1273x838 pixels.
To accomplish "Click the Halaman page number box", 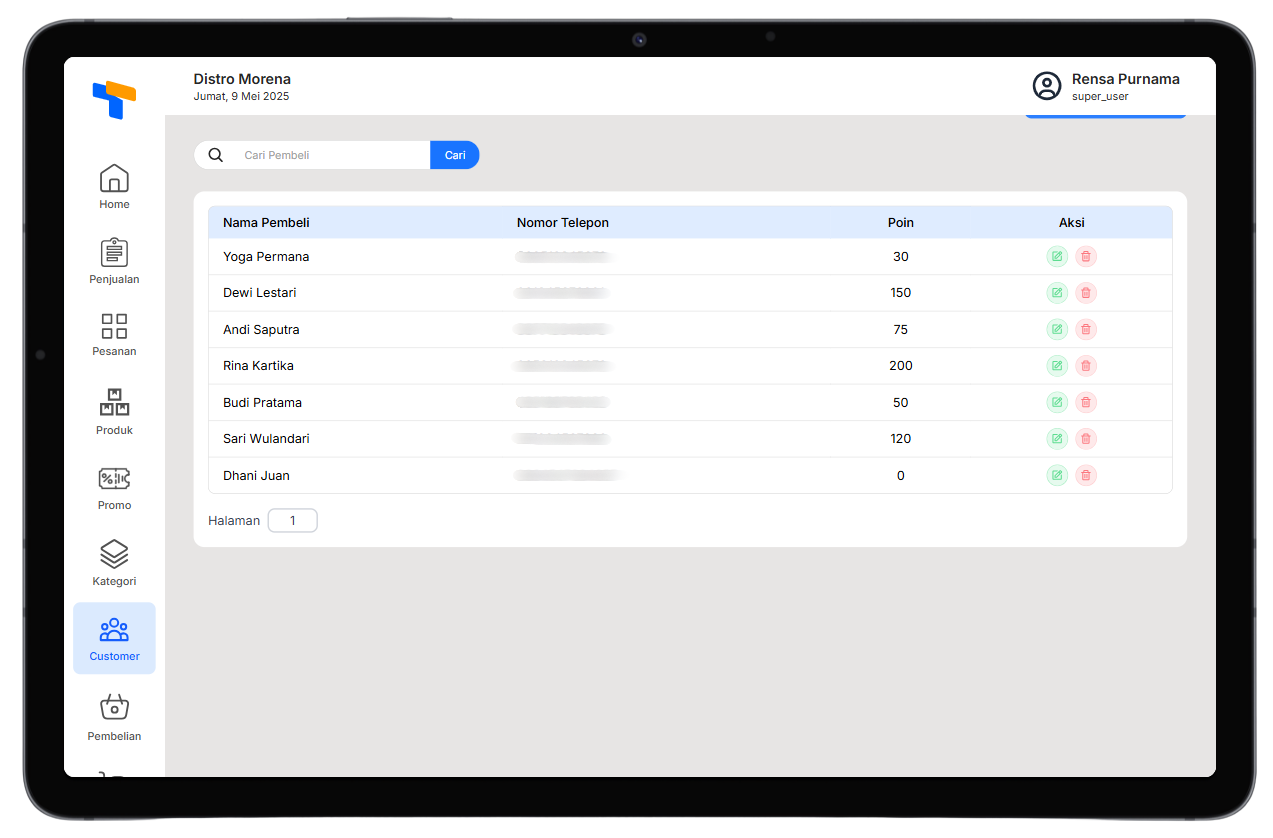I will (x=292, y=521).
